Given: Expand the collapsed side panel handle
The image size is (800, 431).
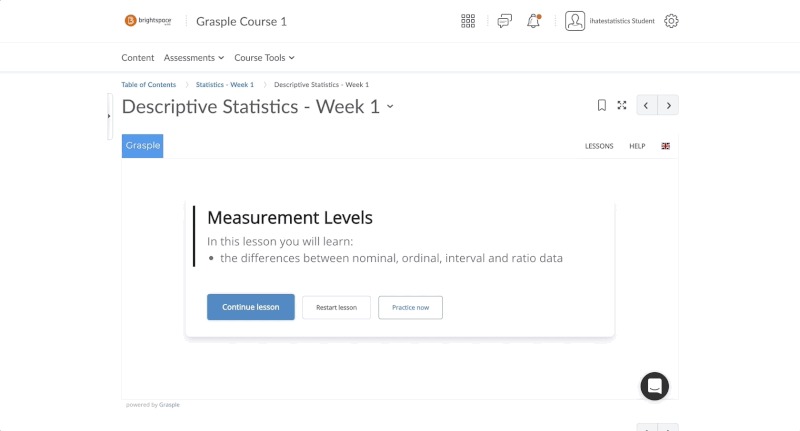Looking at the screenshot, I should click(109, 117).
